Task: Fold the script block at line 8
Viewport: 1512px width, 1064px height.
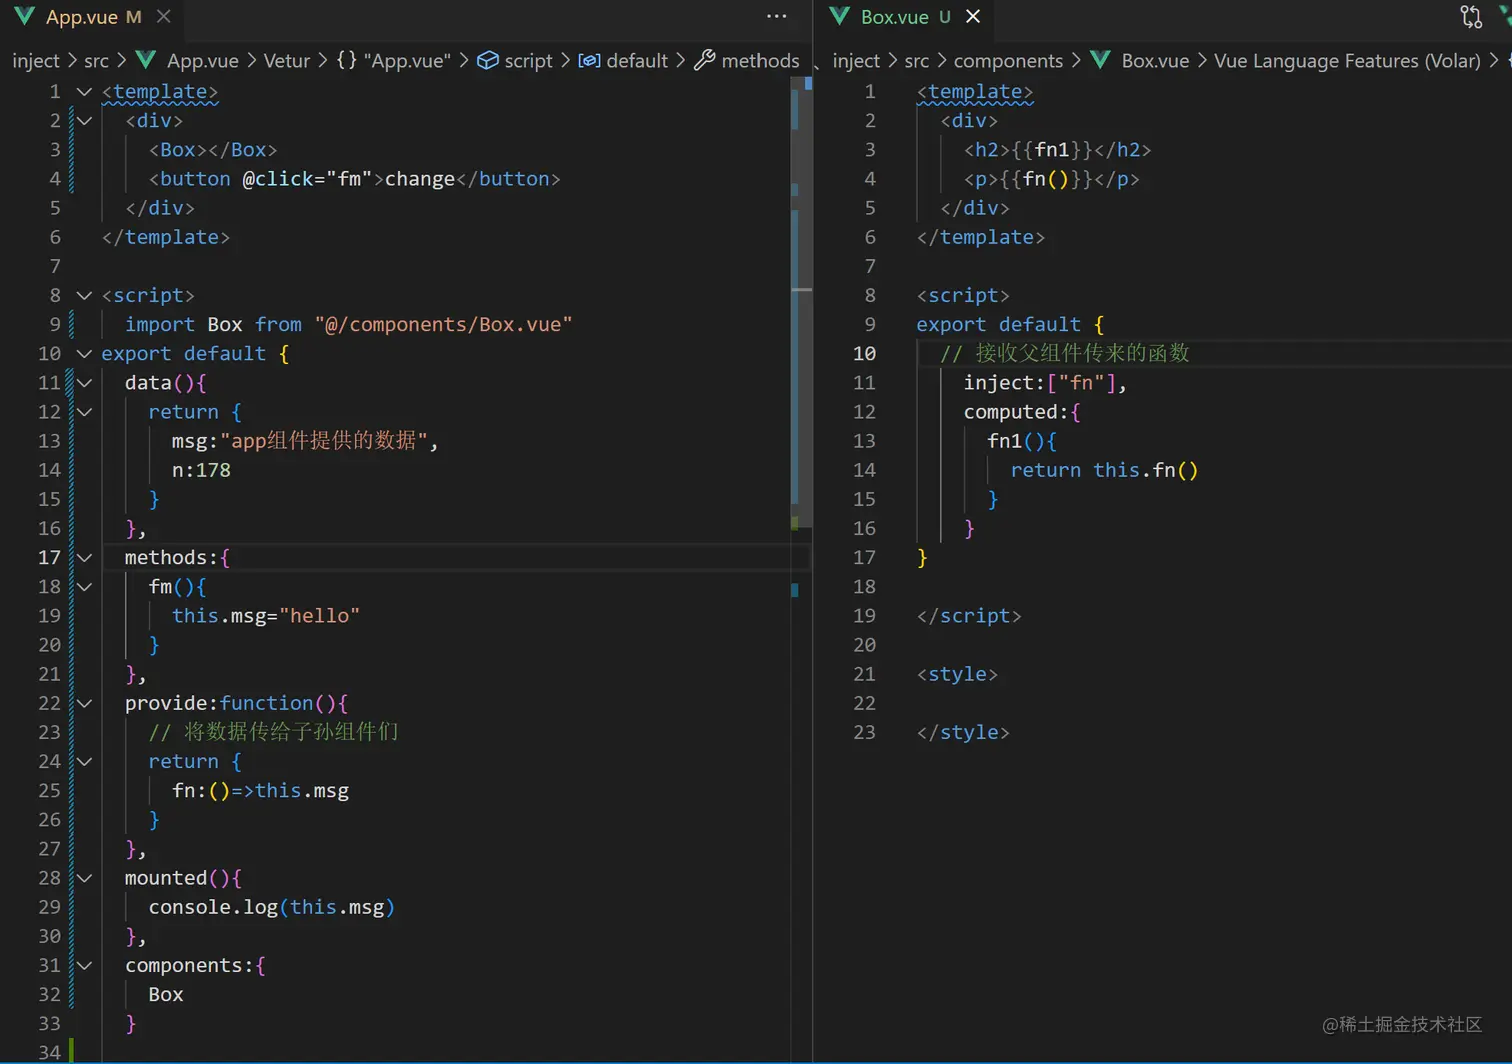Action: pos(85,295)
